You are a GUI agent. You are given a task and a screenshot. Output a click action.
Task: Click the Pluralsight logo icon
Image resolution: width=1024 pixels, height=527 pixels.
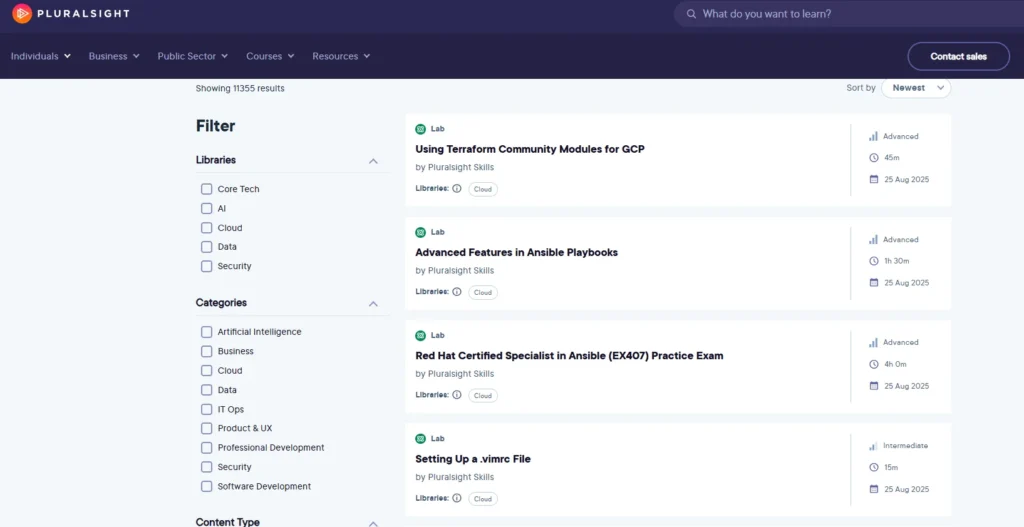click(x=22, y=13)
